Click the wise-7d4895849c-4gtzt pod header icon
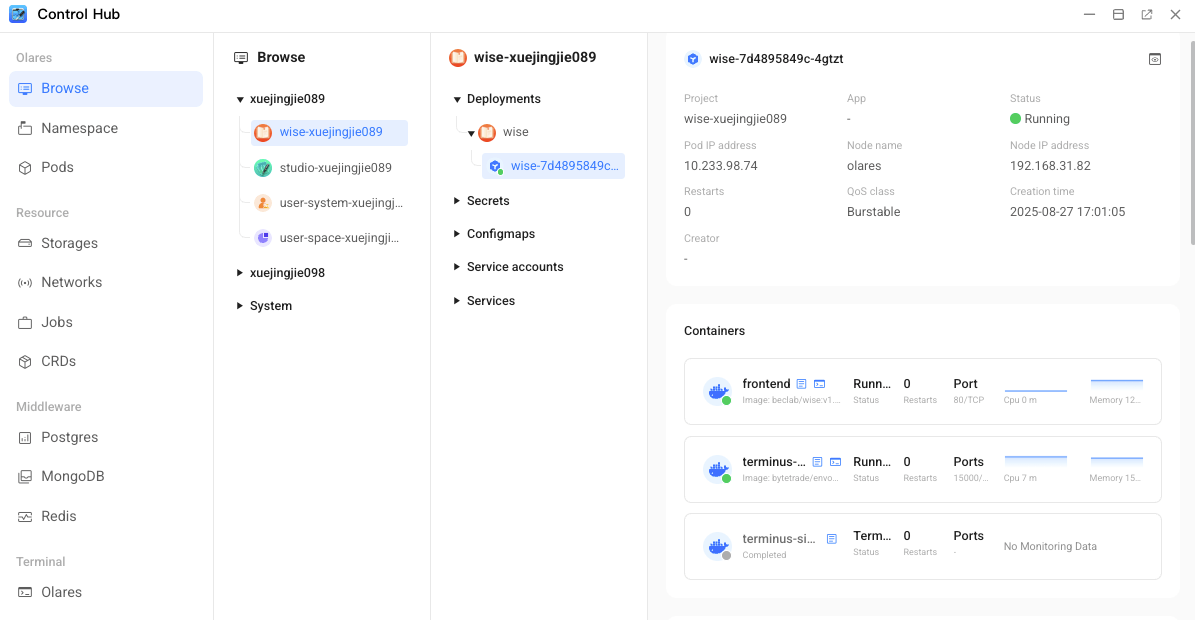 692,59
